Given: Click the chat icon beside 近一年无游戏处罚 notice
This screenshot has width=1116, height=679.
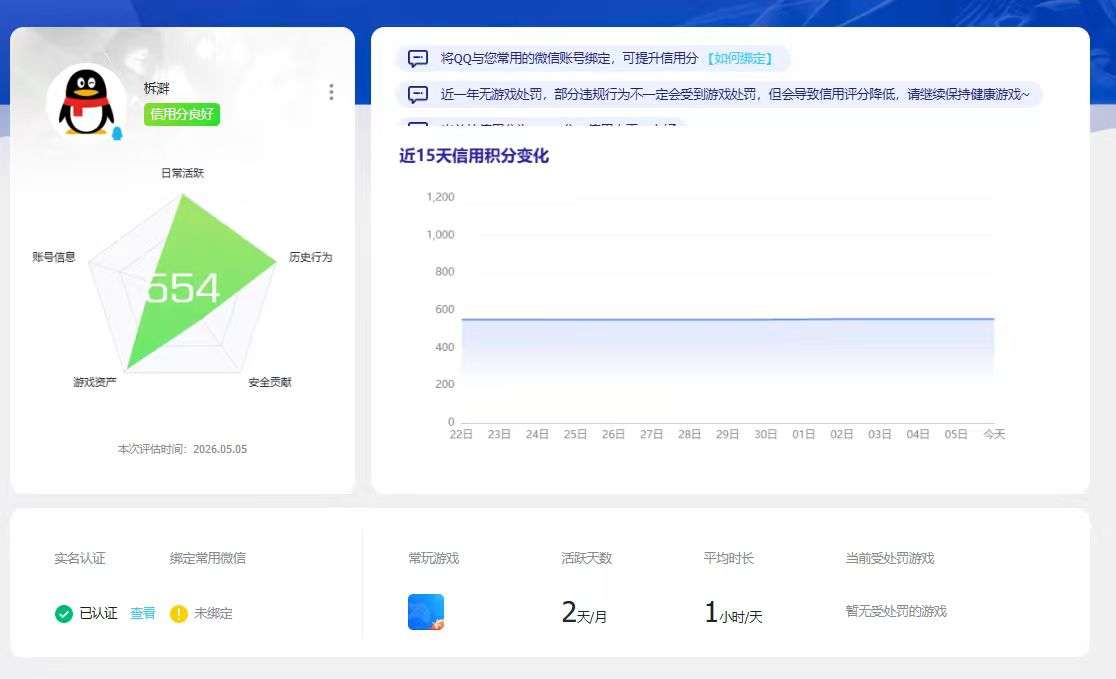Looking at the screenshot, I should 418,94.
